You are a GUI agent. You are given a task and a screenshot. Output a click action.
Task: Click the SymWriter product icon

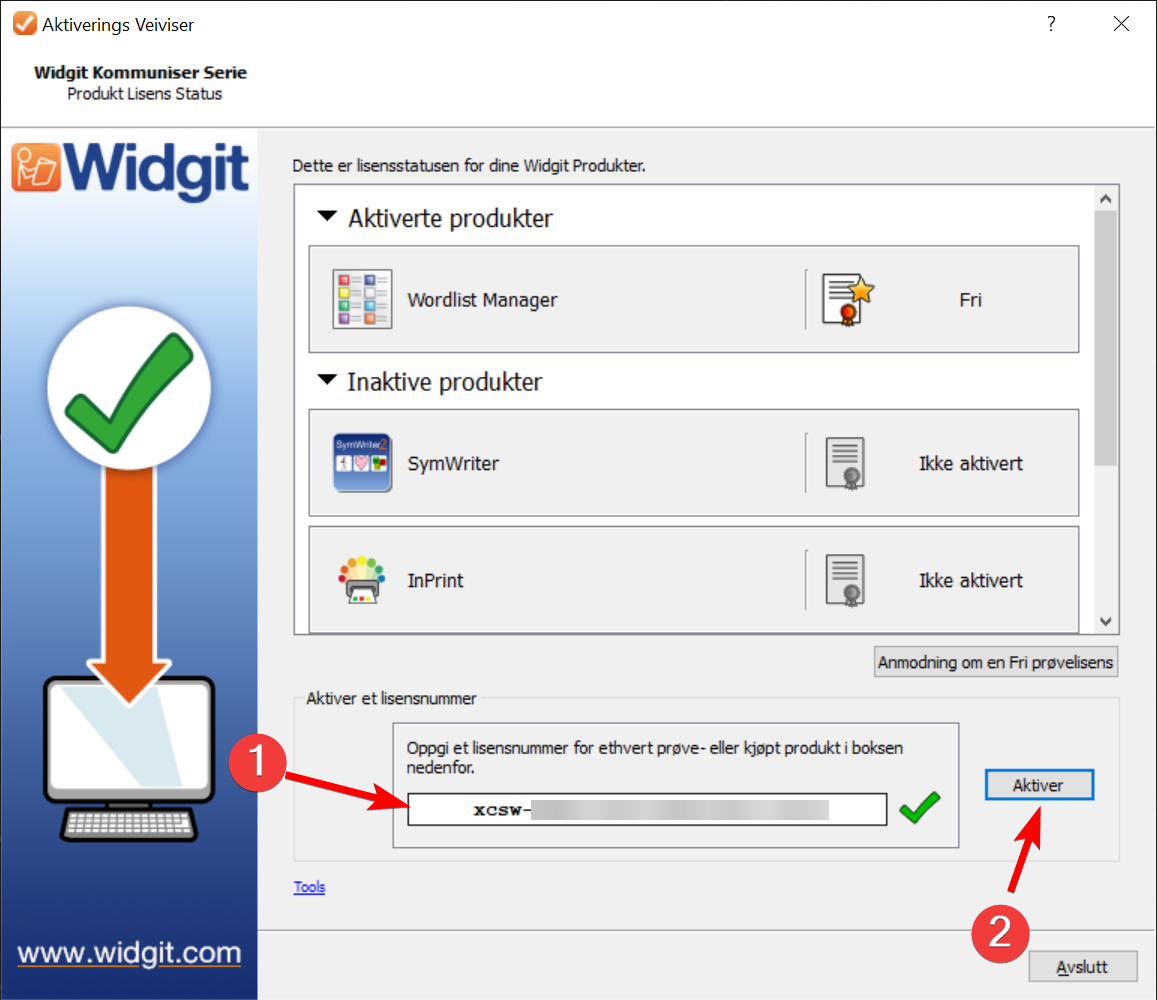[362, 463]
